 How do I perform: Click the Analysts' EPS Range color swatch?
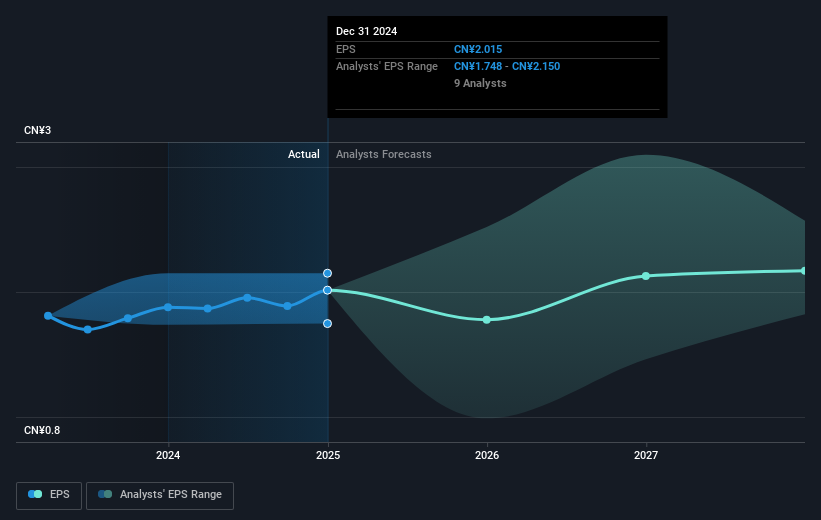pyautogui.click(x=105, y=494)
